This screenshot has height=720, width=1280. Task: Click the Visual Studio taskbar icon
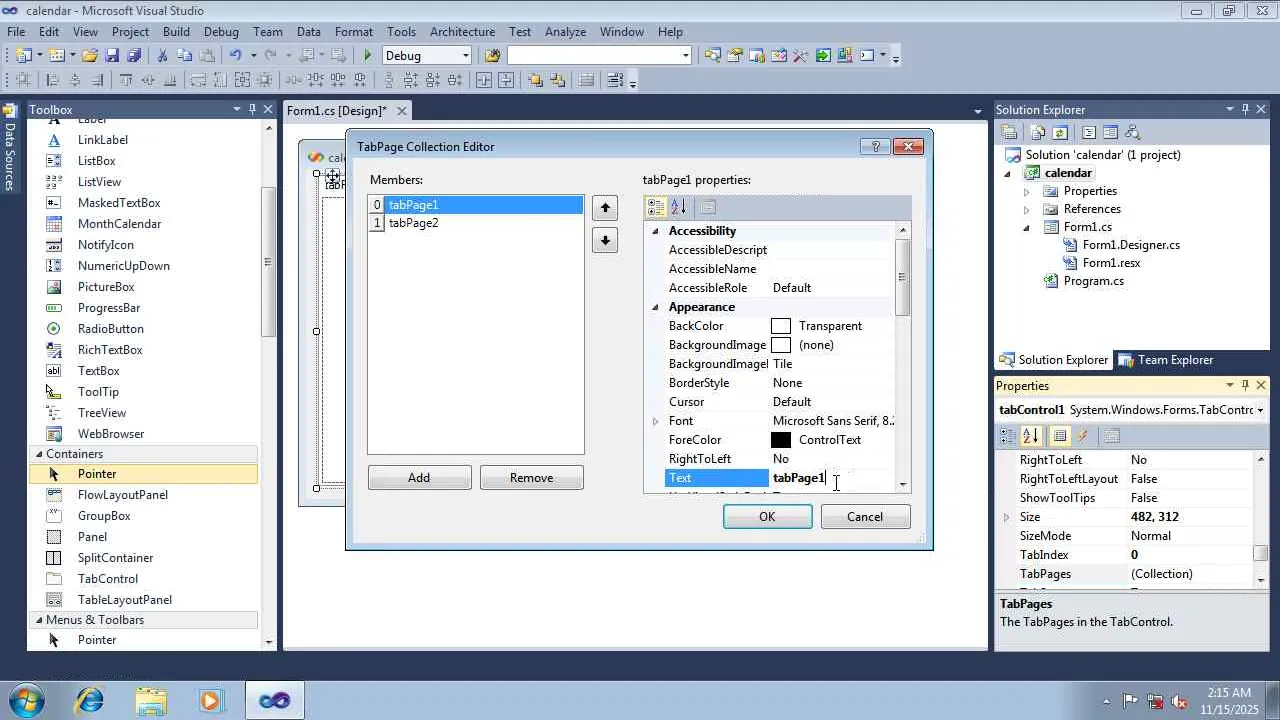pyautogui.click(x=274, y=701)
